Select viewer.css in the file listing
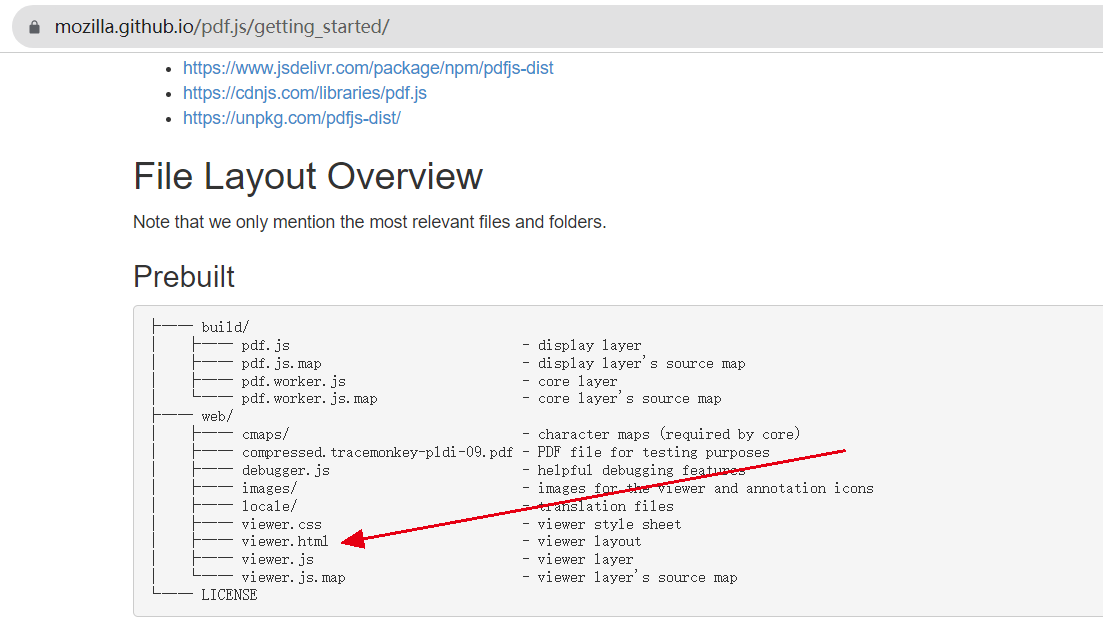Image resolution: width=1103 pixels, height=623 pixels. point(281,523)
